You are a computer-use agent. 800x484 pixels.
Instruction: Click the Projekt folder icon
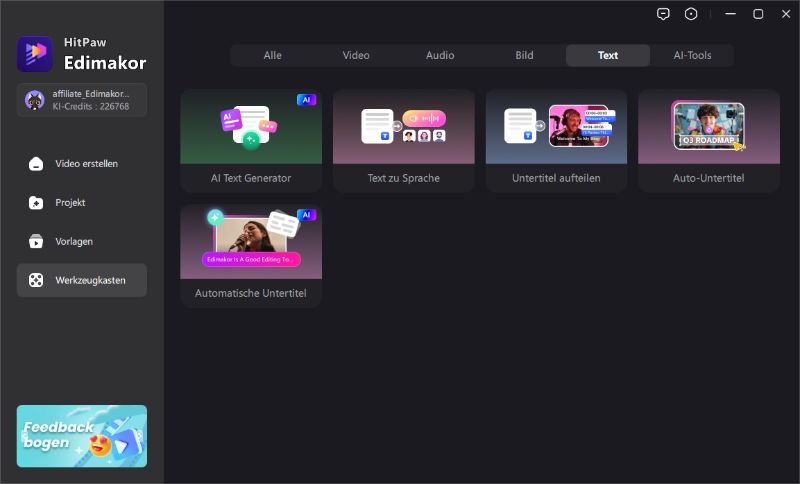point(36,203)
